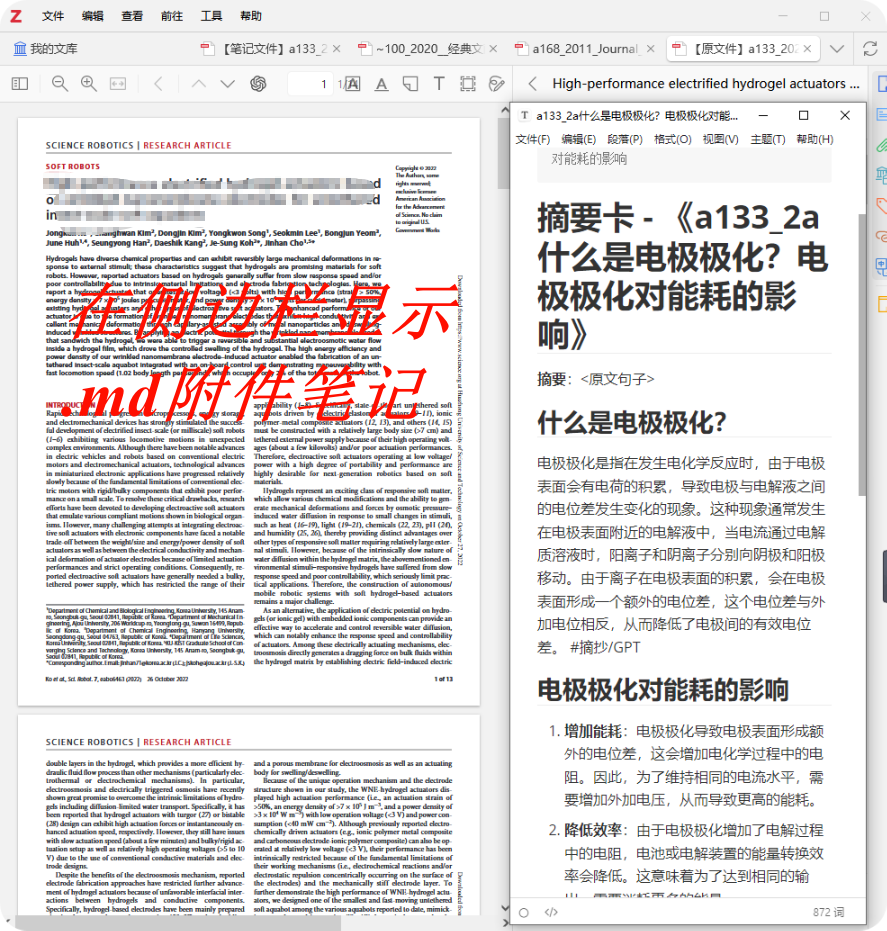Click the 872 词 word count indicator
Viewport: 887px width, 931px height.
828,912
